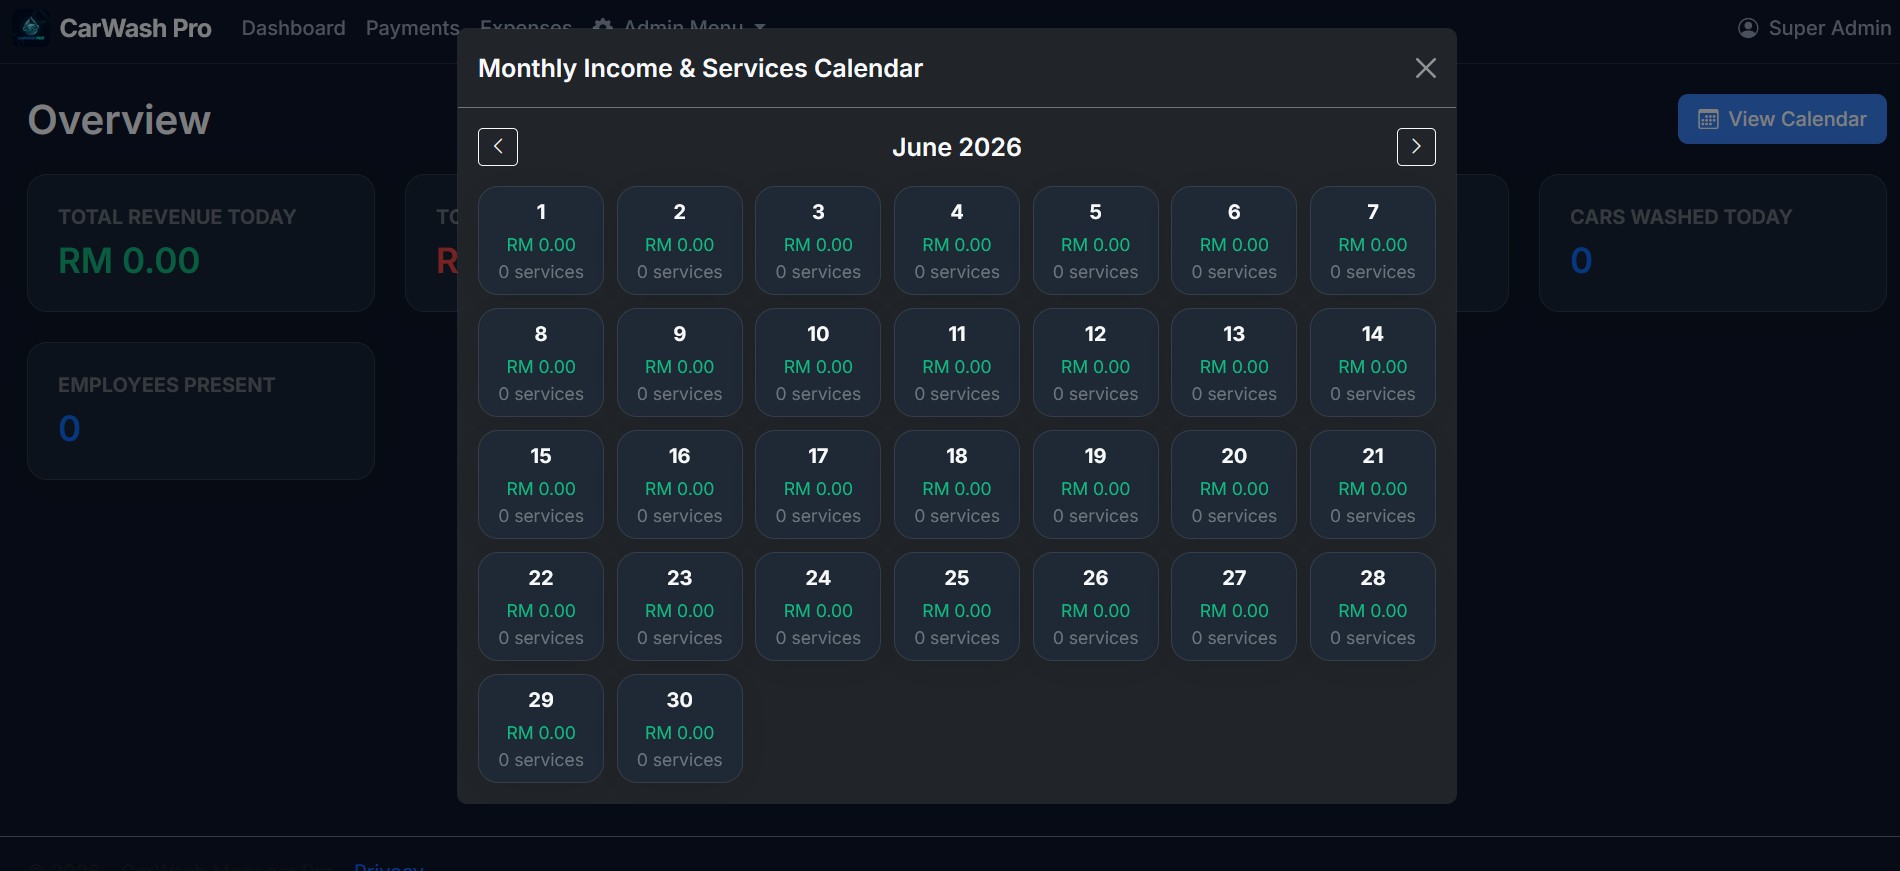
Task: Select the June 6 day card
Action: [1234, 240]
